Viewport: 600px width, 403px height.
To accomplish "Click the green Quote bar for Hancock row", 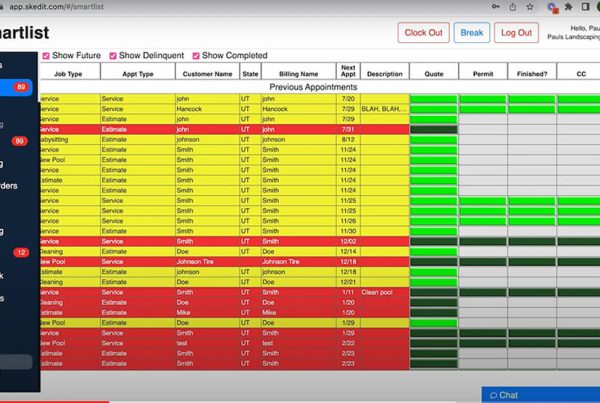I will tap(434, 108).
